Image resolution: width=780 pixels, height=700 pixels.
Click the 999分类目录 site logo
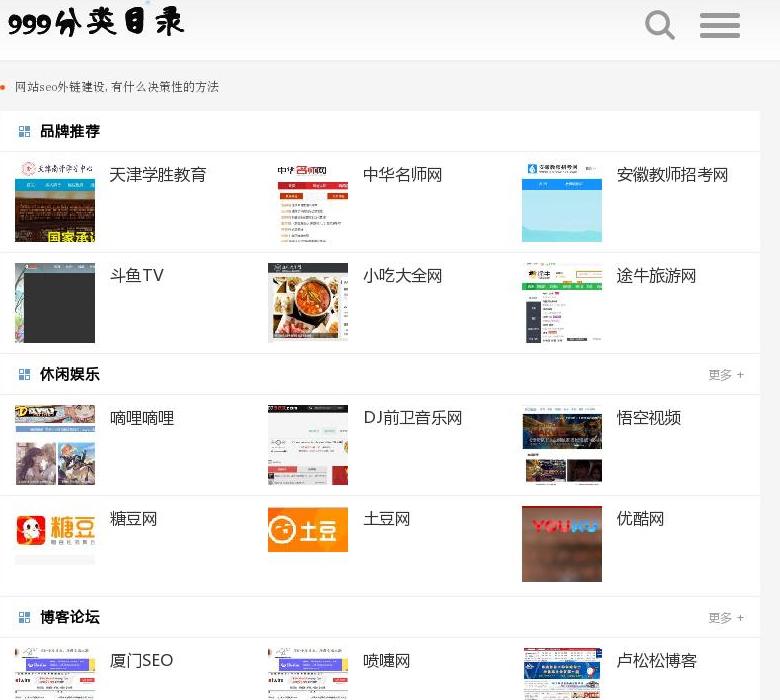click(x=96, y=23)
